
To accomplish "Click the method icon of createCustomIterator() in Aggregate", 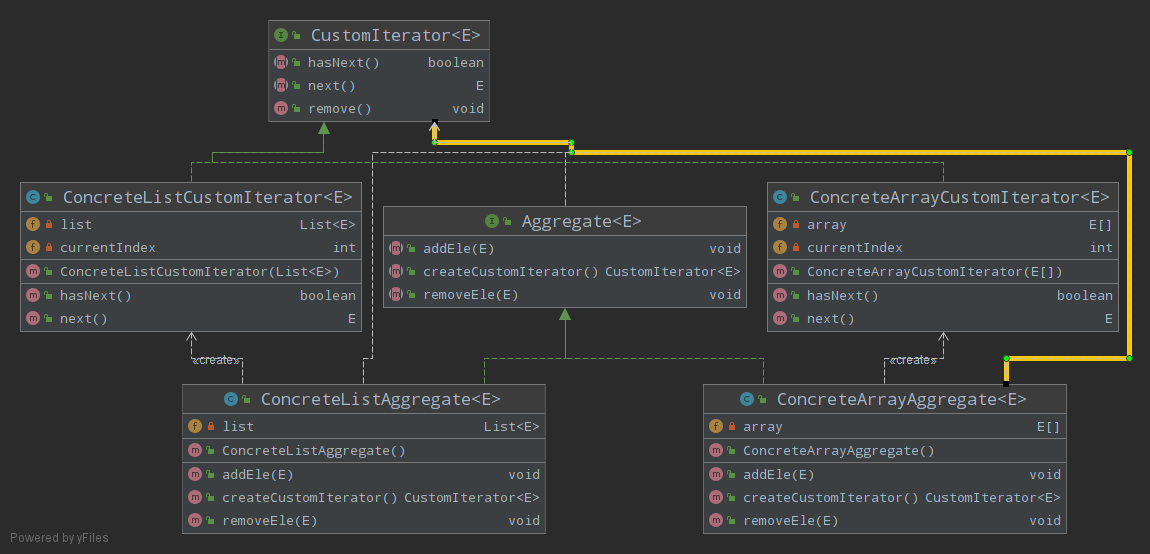I will pos(396,271).
